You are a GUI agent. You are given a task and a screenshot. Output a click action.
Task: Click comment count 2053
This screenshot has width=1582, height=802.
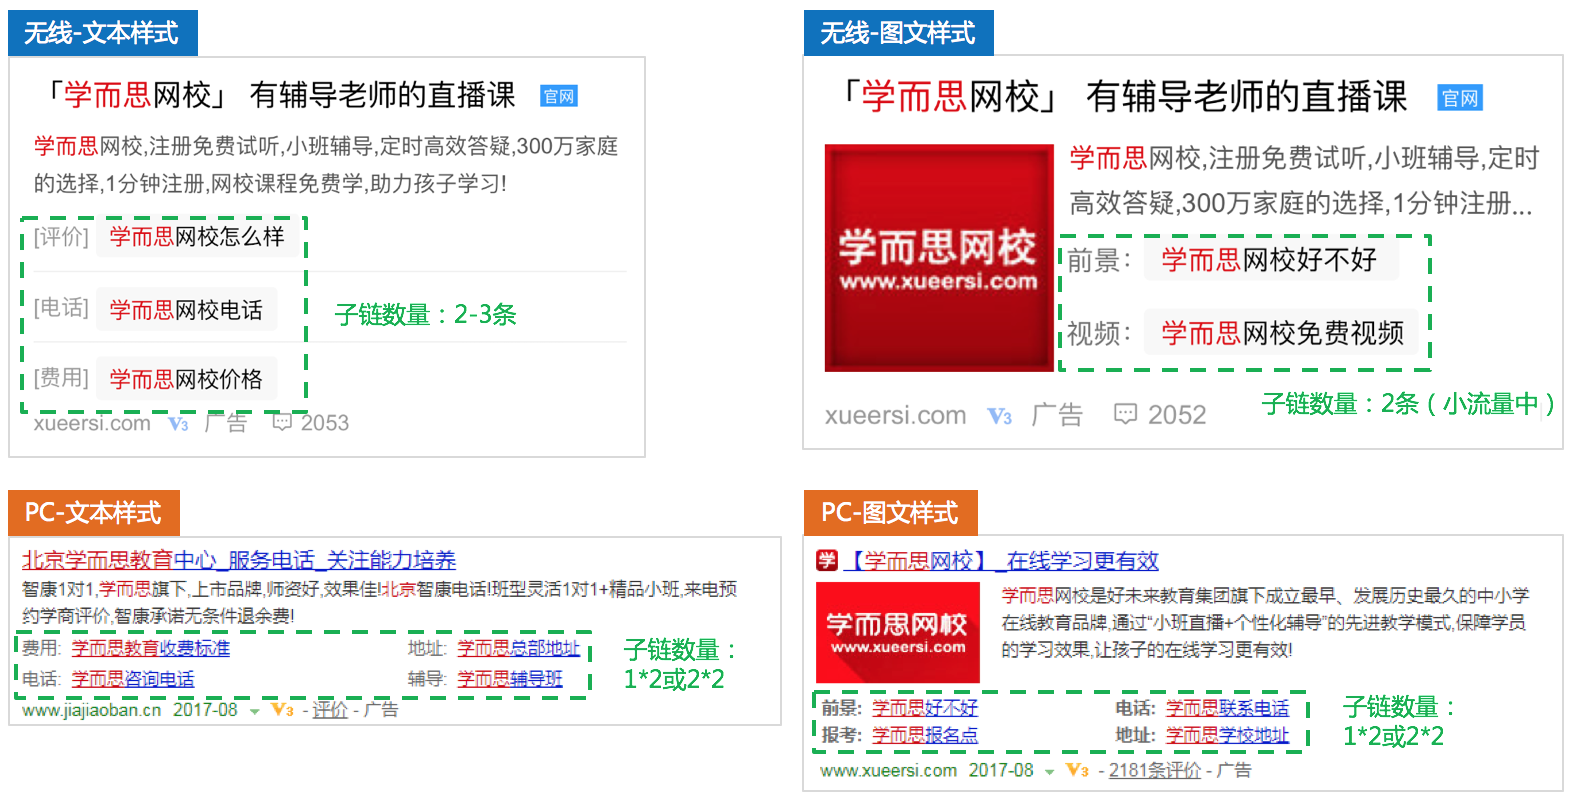pos(325,423)
